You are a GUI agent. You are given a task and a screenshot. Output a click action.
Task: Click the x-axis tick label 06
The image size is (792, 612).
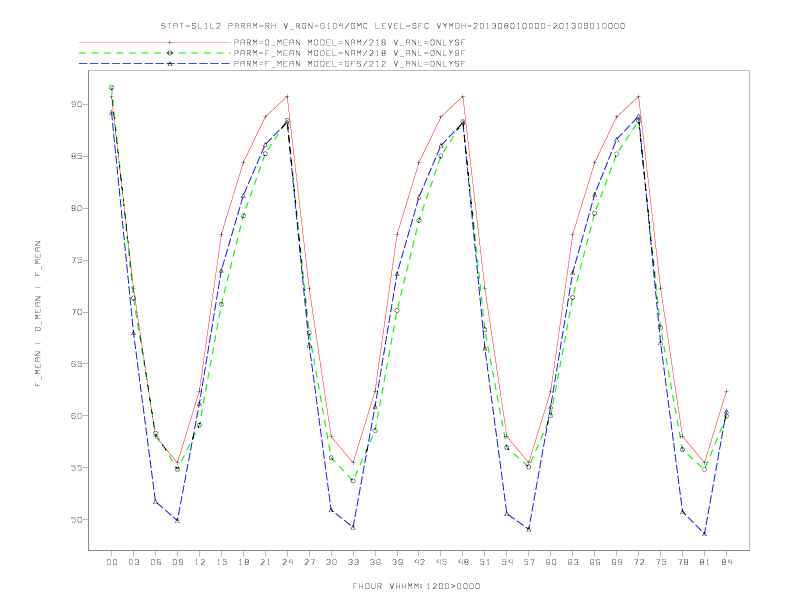[x=156, y=562]
